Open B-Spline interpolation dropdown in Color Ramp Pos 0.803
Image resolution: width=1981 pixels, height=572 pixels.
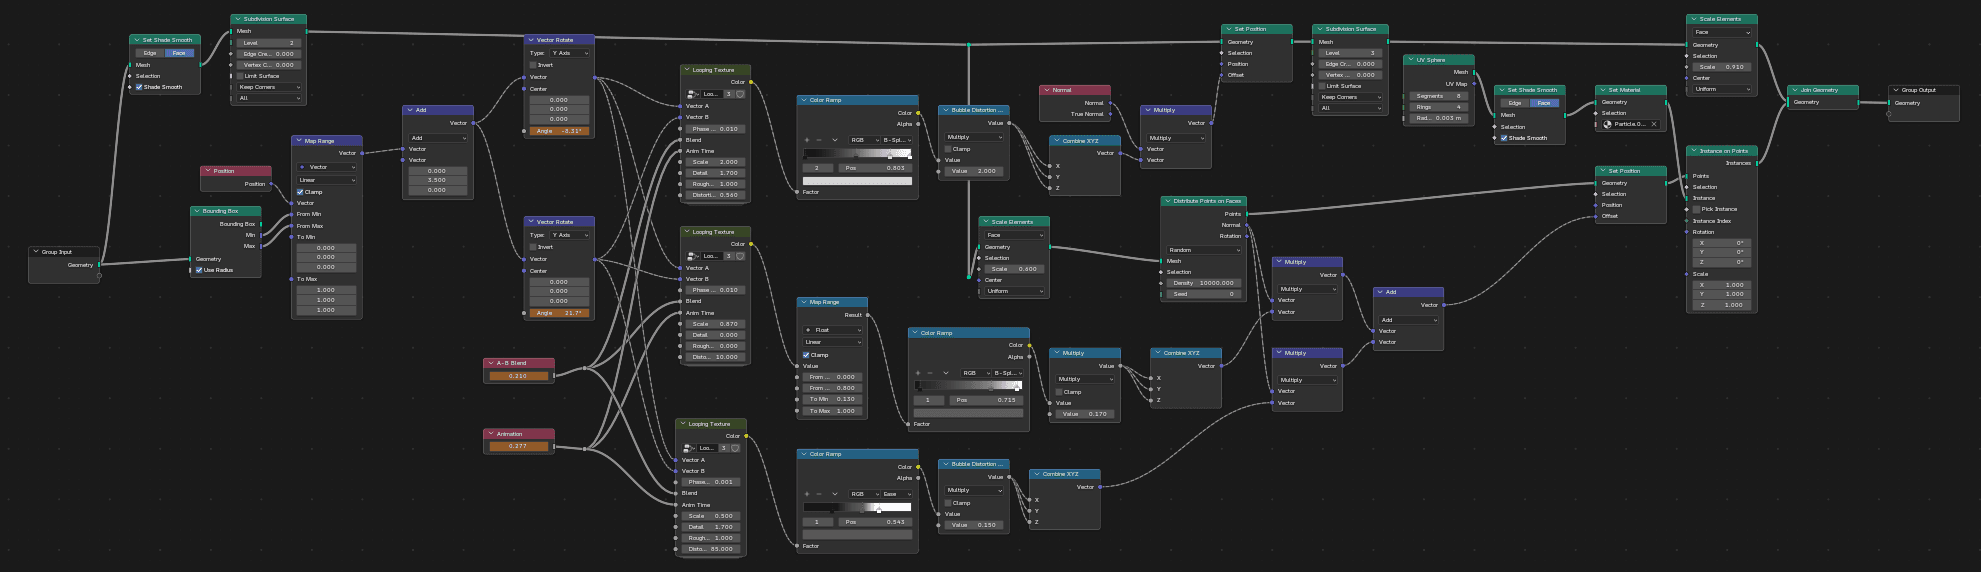point(897,140)
